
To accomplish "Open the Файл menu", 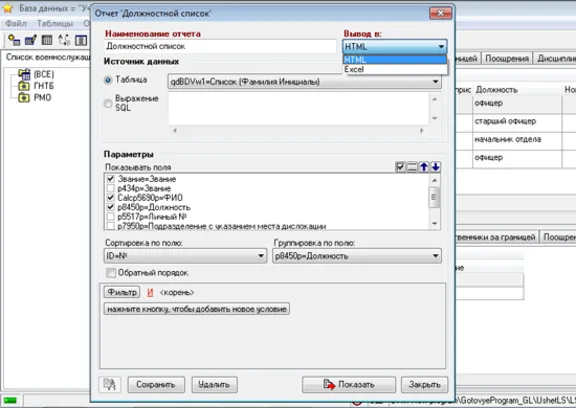I will (16, 24).
